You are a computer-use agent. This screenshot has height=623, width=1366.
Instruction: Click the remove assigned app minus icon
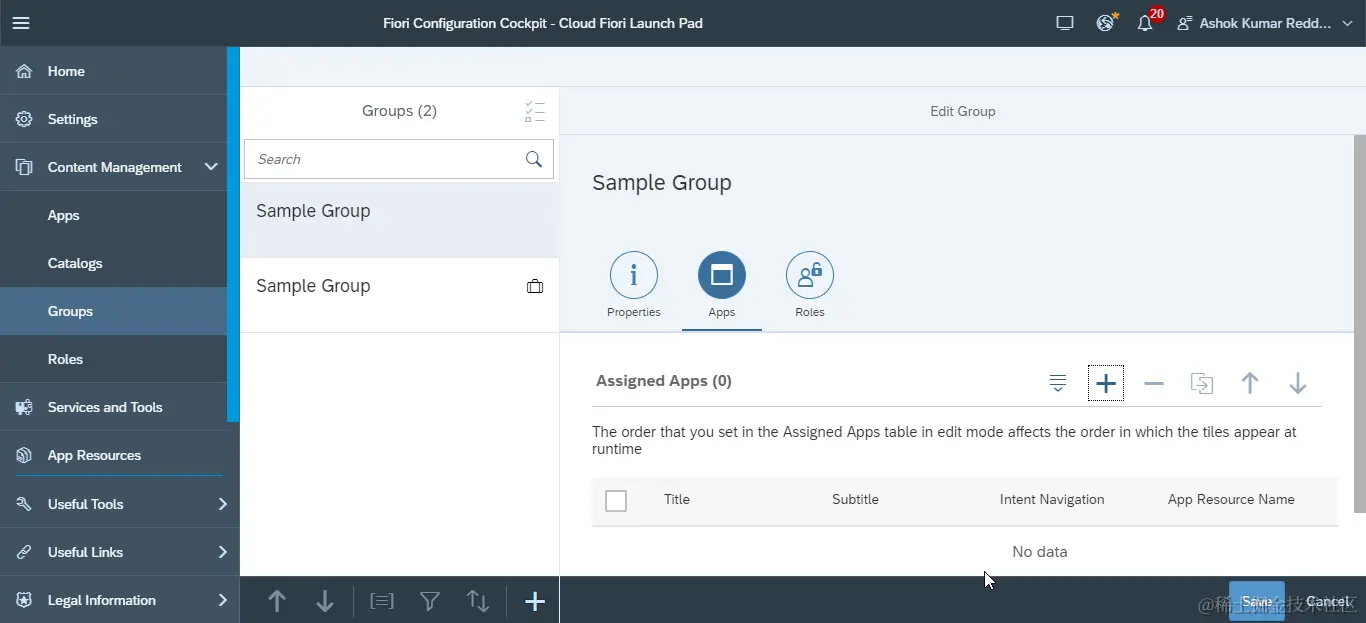[1154, 383]
